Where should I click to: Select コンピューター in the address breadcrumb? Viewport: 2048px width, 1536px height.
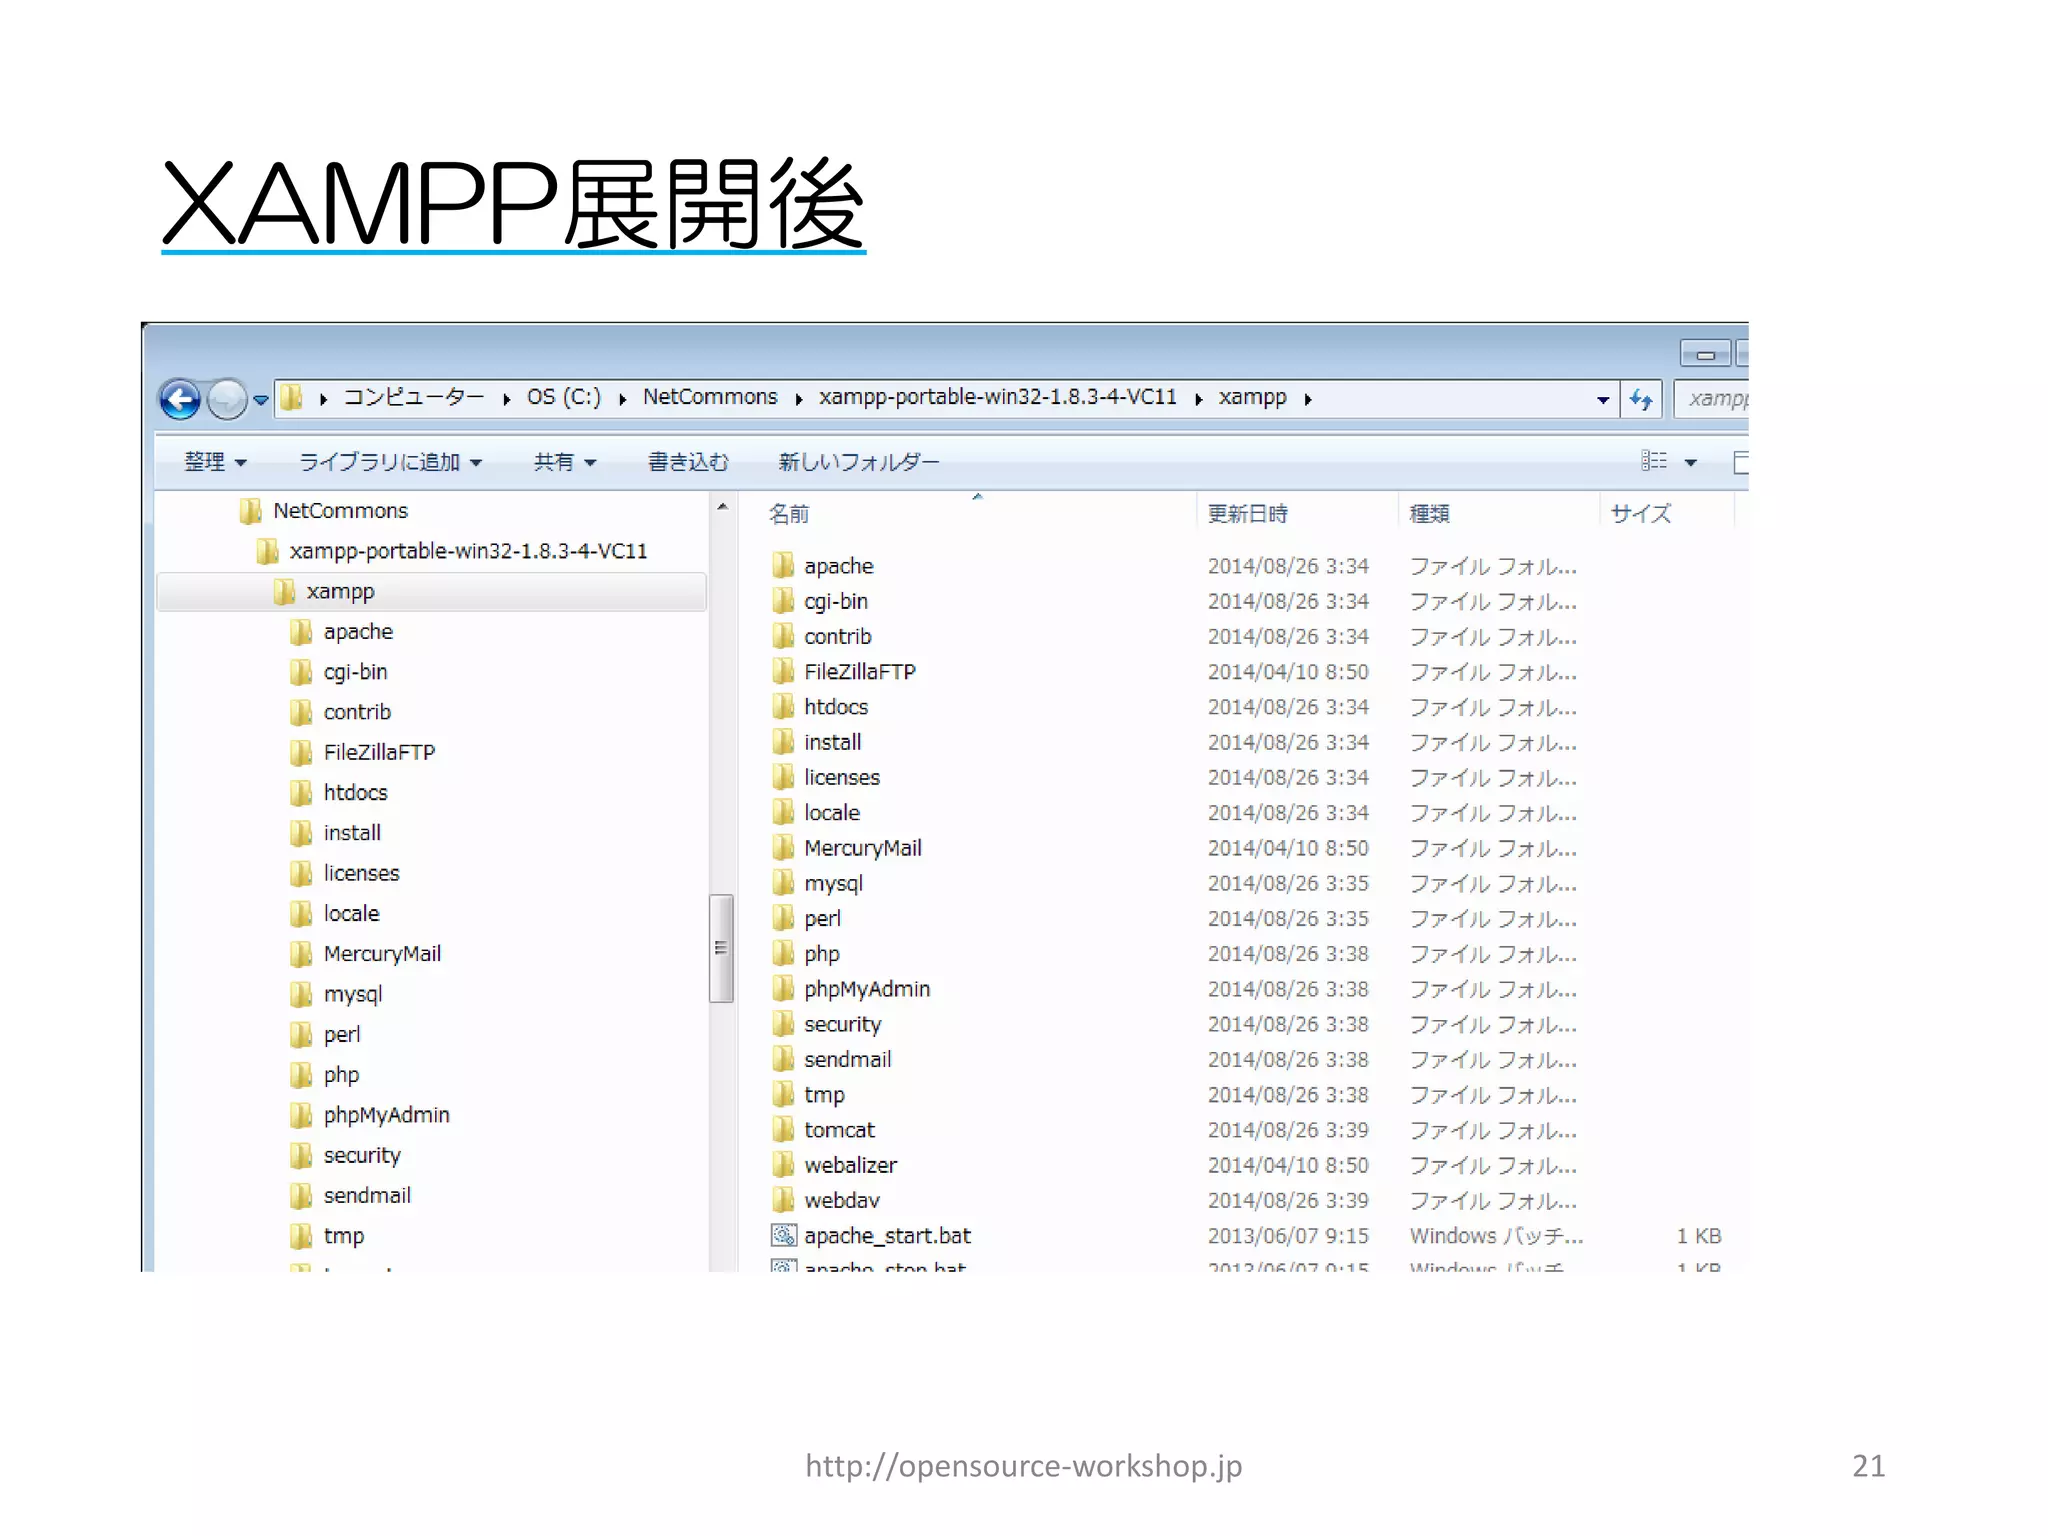click(x=413, y=397)
